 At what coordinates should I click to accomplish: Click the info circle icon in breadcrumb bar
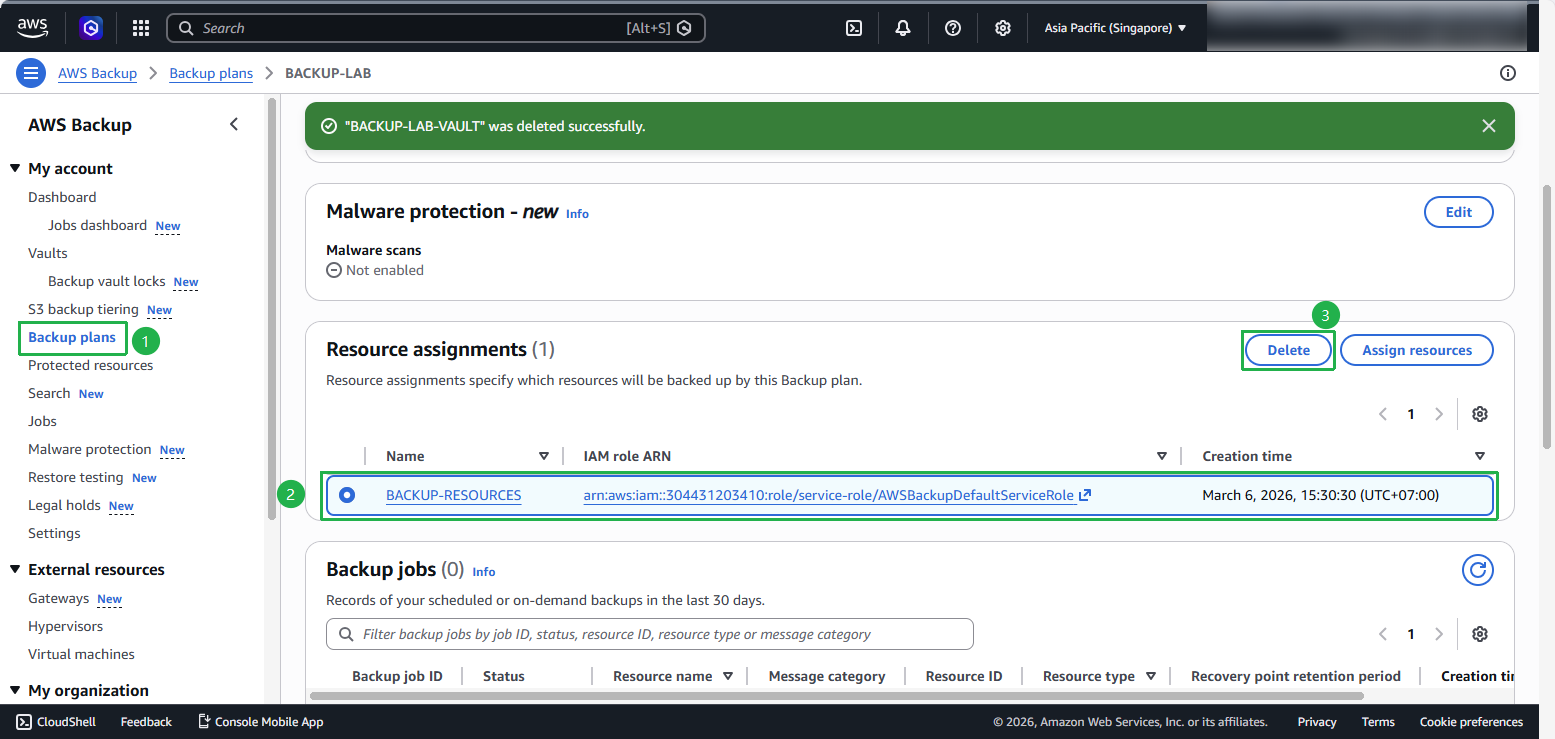point(1508,73)
